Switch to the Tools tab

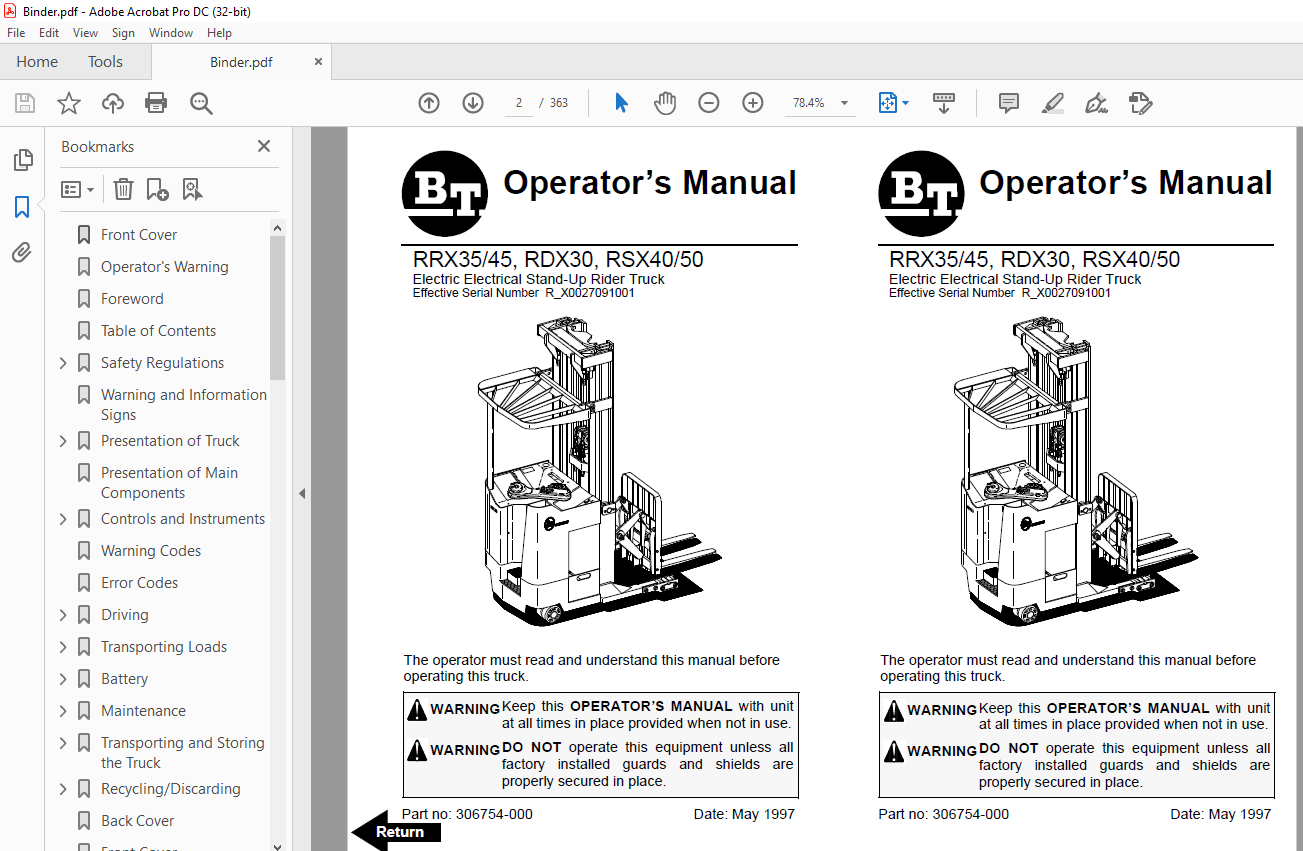105,62
